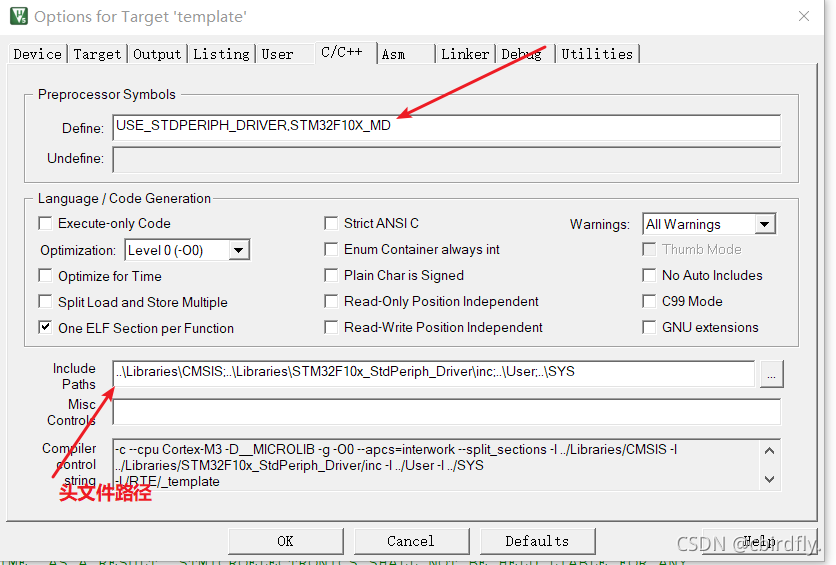Click the Keil uVision icon in title bar
This screenshot has height=565, width=836.
(19, 16)
